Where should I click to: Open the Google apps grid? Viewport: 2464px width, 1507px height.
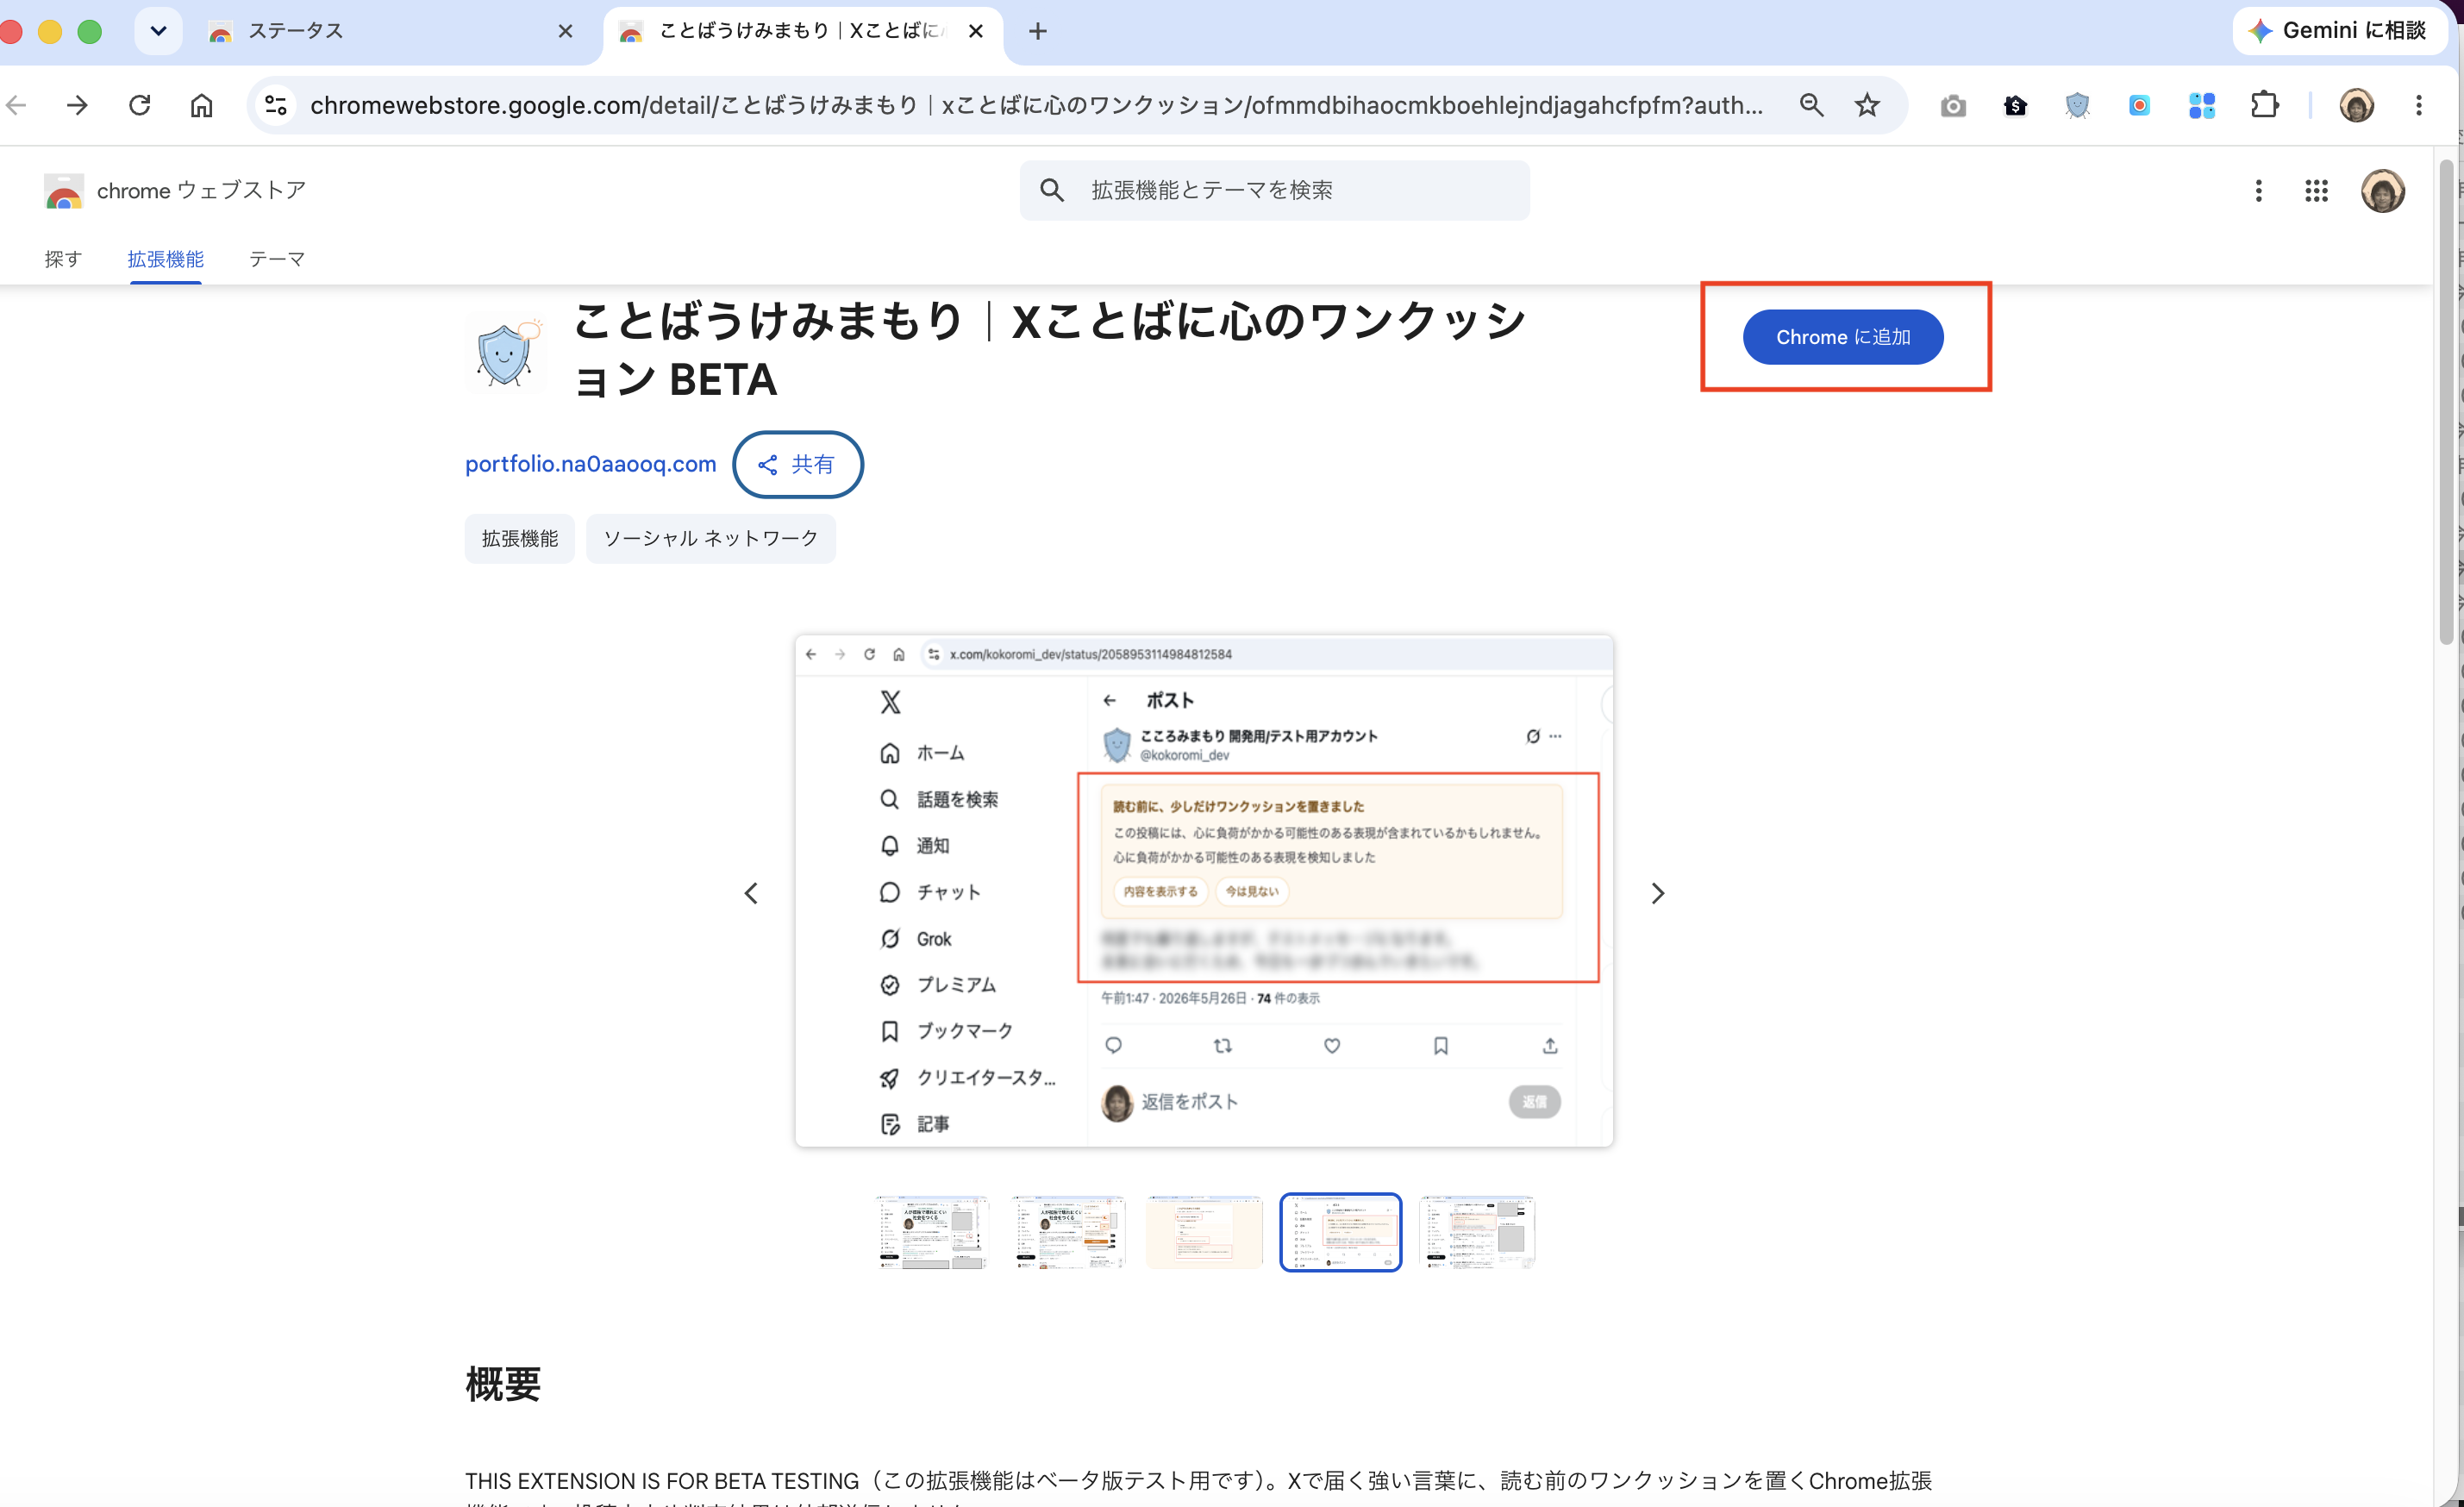[x=2316, y=190]
